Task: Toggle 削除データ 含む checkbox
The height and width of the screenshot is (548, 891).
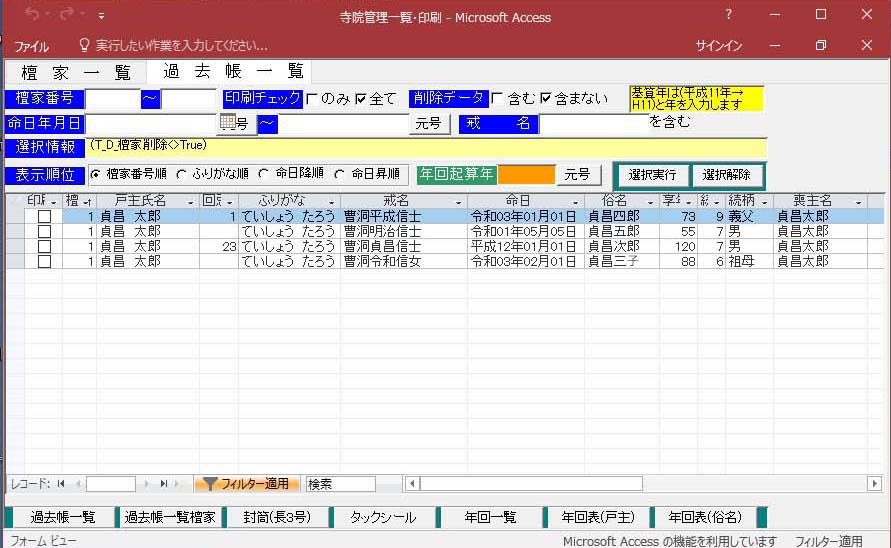Action: pyautogui.click(x=496, y=98)
